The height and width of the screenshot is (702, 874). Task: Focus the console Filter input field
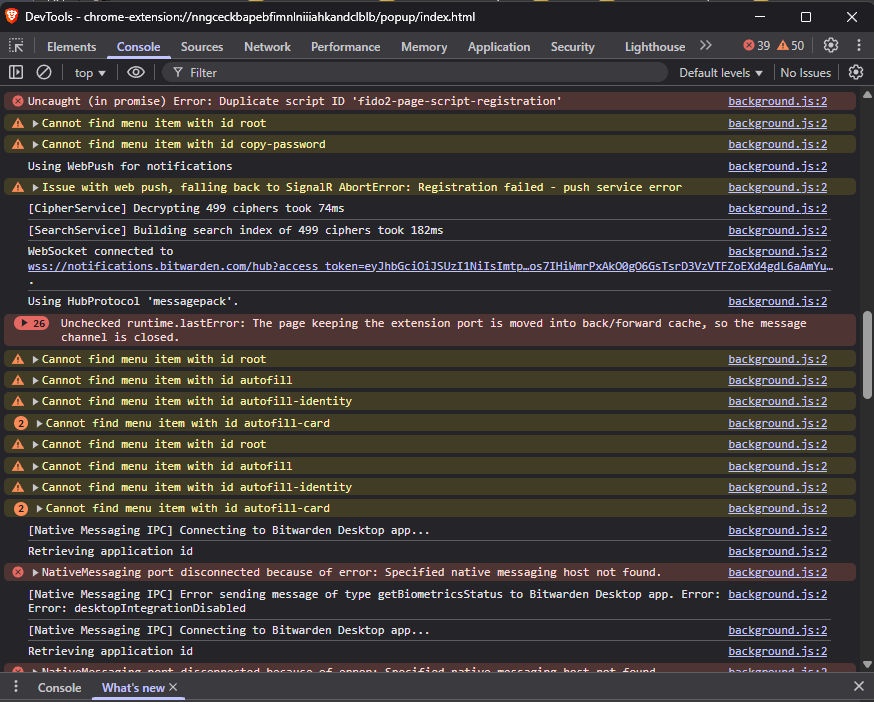415,72
